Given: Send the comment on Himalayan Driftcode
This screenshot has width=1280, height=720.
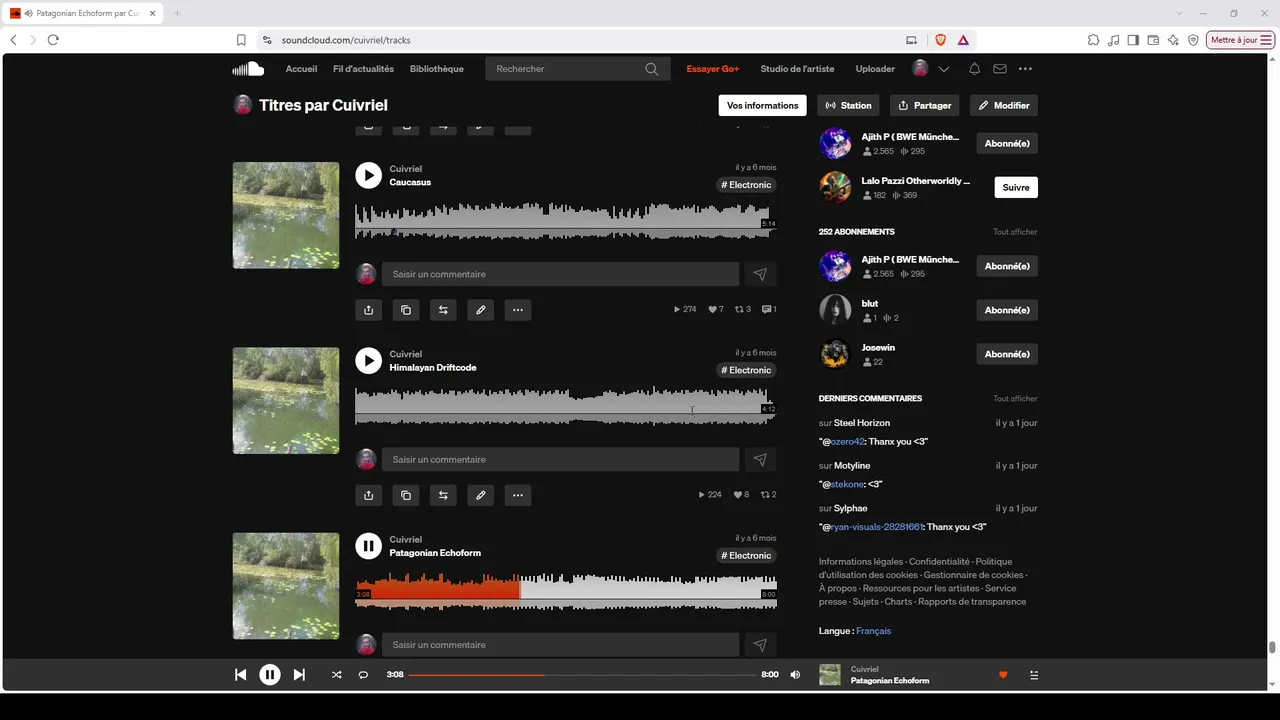Looking at the screenshot, I should 760,460.
